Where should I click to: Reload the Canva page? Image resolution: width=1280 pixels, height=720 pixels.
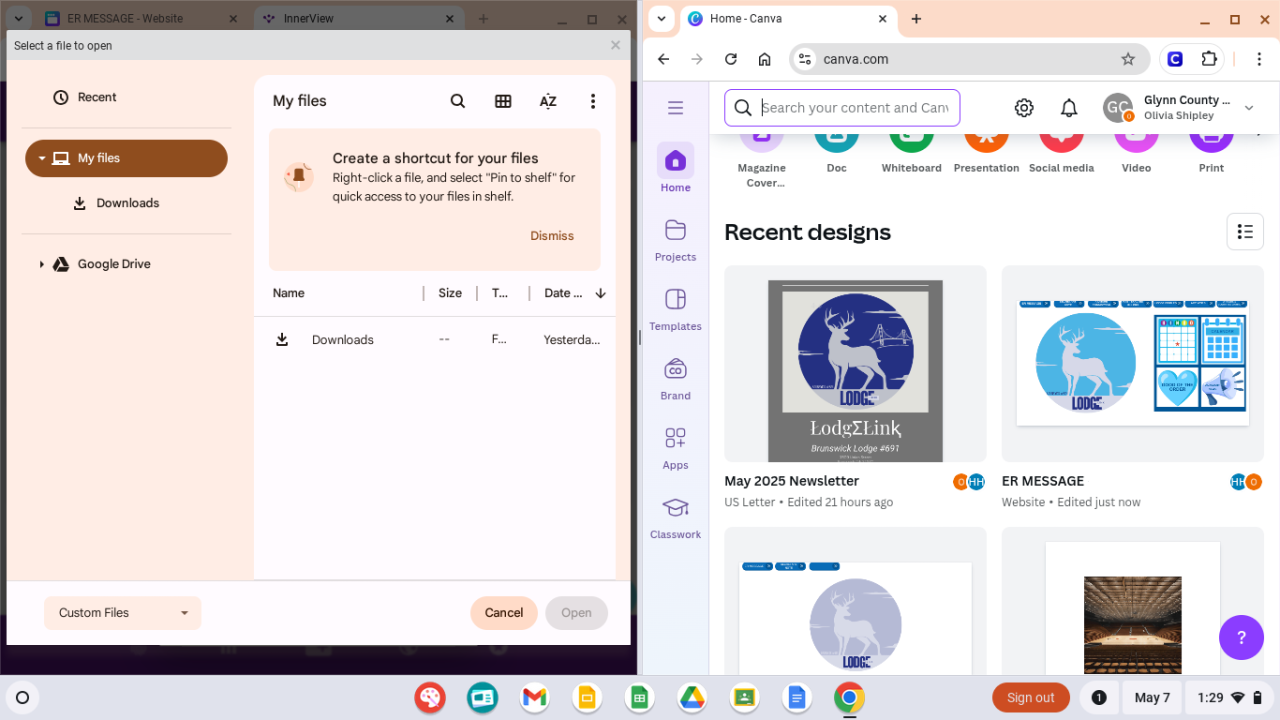coord(731,59)
